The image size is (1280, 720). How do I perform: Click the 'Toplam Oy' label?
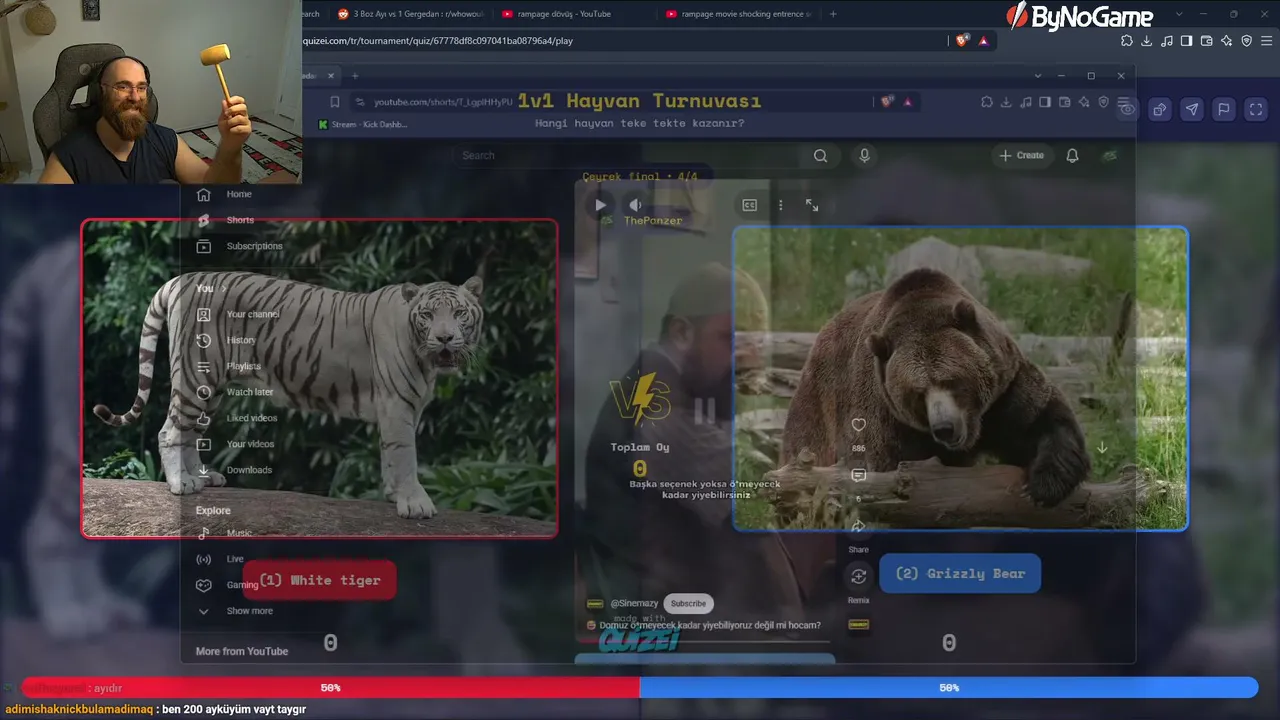640,447
